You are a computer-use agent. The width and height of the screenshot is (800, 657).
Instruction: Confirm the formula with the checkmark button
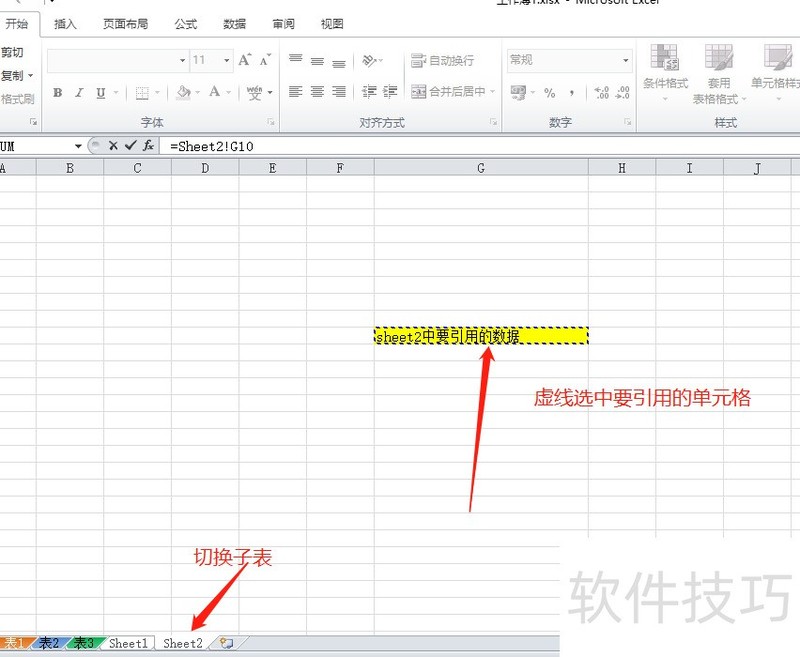(131, 145)
